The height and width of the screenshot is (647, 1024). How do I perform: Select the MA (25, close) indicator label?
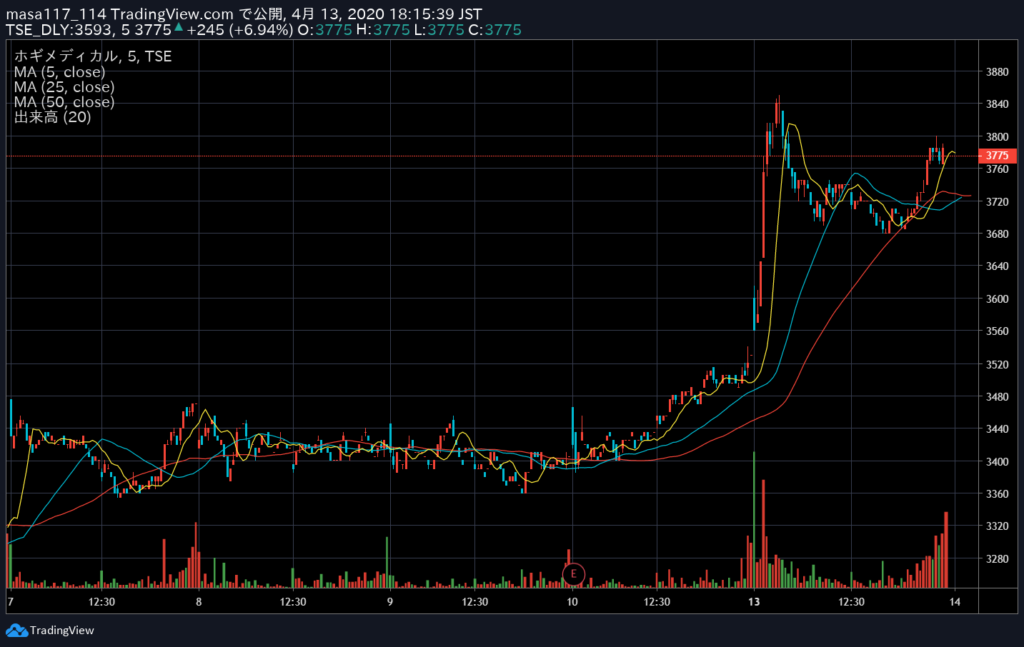click(x=64, y=87)
